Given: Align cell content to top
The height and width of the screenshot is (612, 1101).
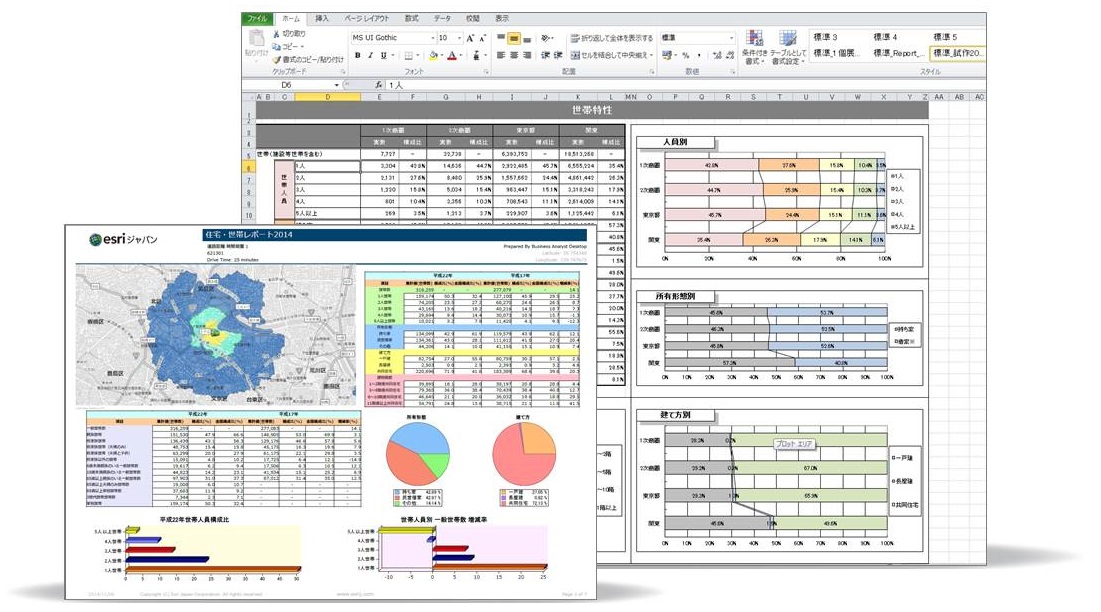Looking at the screenshot, I should coord(501,38).
